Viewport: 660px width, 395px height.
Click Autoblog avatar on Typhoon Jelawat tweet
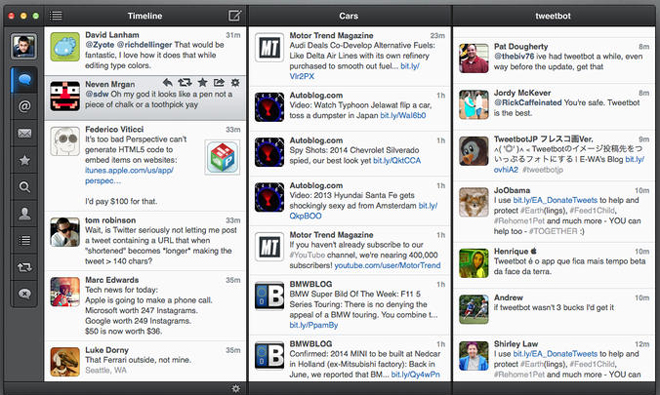point(269,107)
